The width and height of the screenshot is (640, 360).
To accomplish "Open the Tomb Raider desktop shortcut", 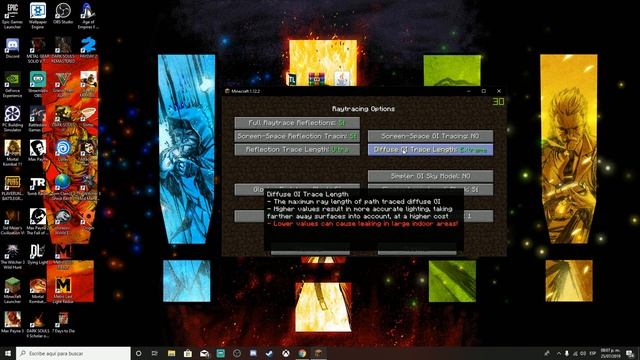I will coord(38,186).
